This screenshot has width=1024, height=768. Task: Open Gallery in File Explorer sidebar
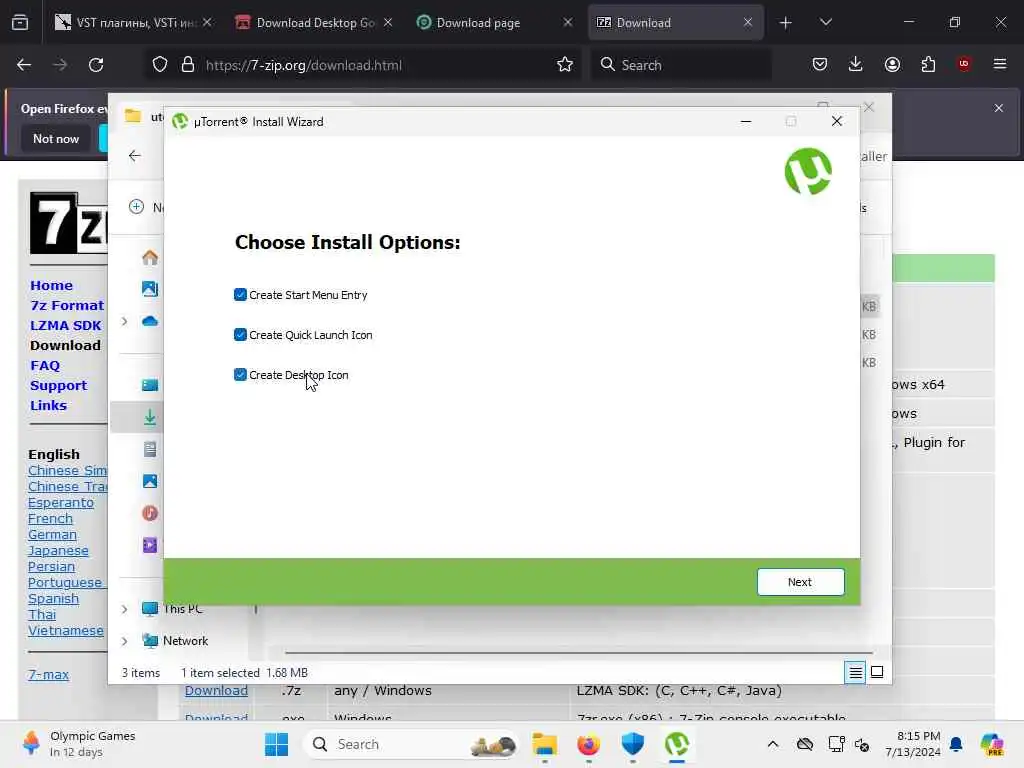[150, 289]
